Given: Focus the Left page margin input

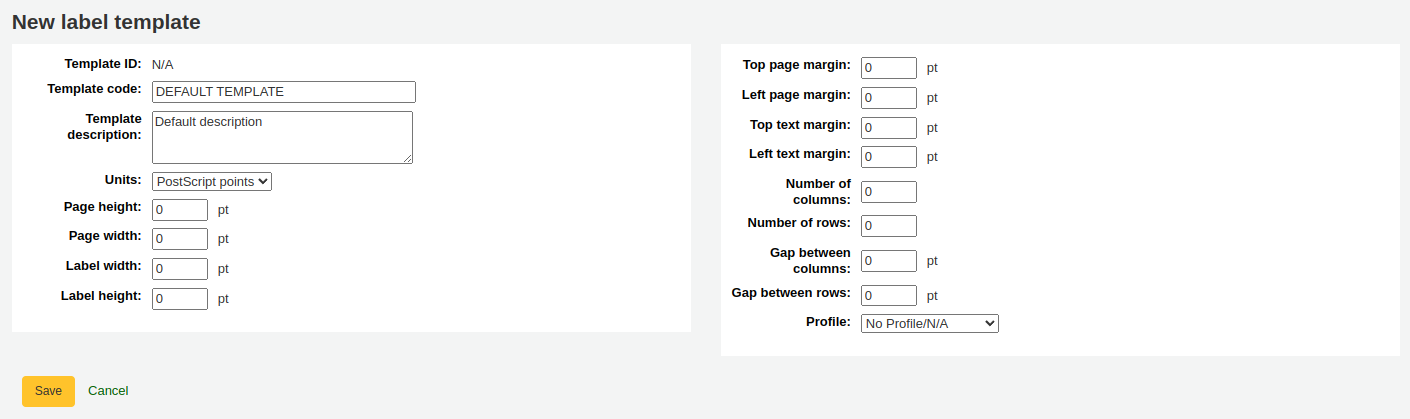Looking at the screenshot, I should [888, 98].
